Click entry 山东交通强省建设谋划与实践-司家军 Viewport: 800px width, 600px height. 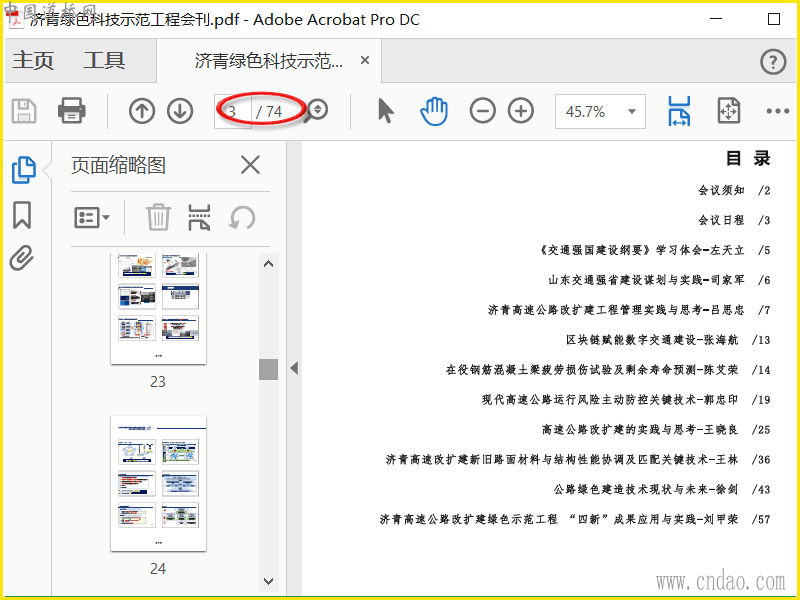[646, 280]
